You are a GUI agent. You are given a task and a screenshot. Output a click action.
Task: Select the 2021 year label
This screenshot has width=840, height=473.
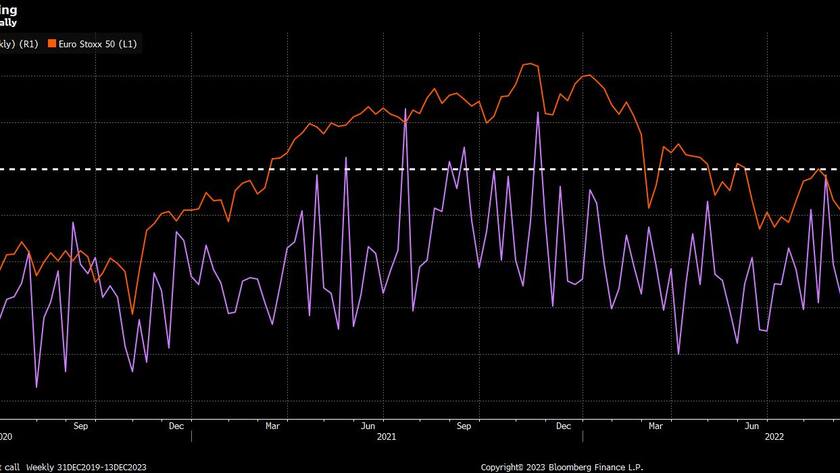[x=386, y=437]
